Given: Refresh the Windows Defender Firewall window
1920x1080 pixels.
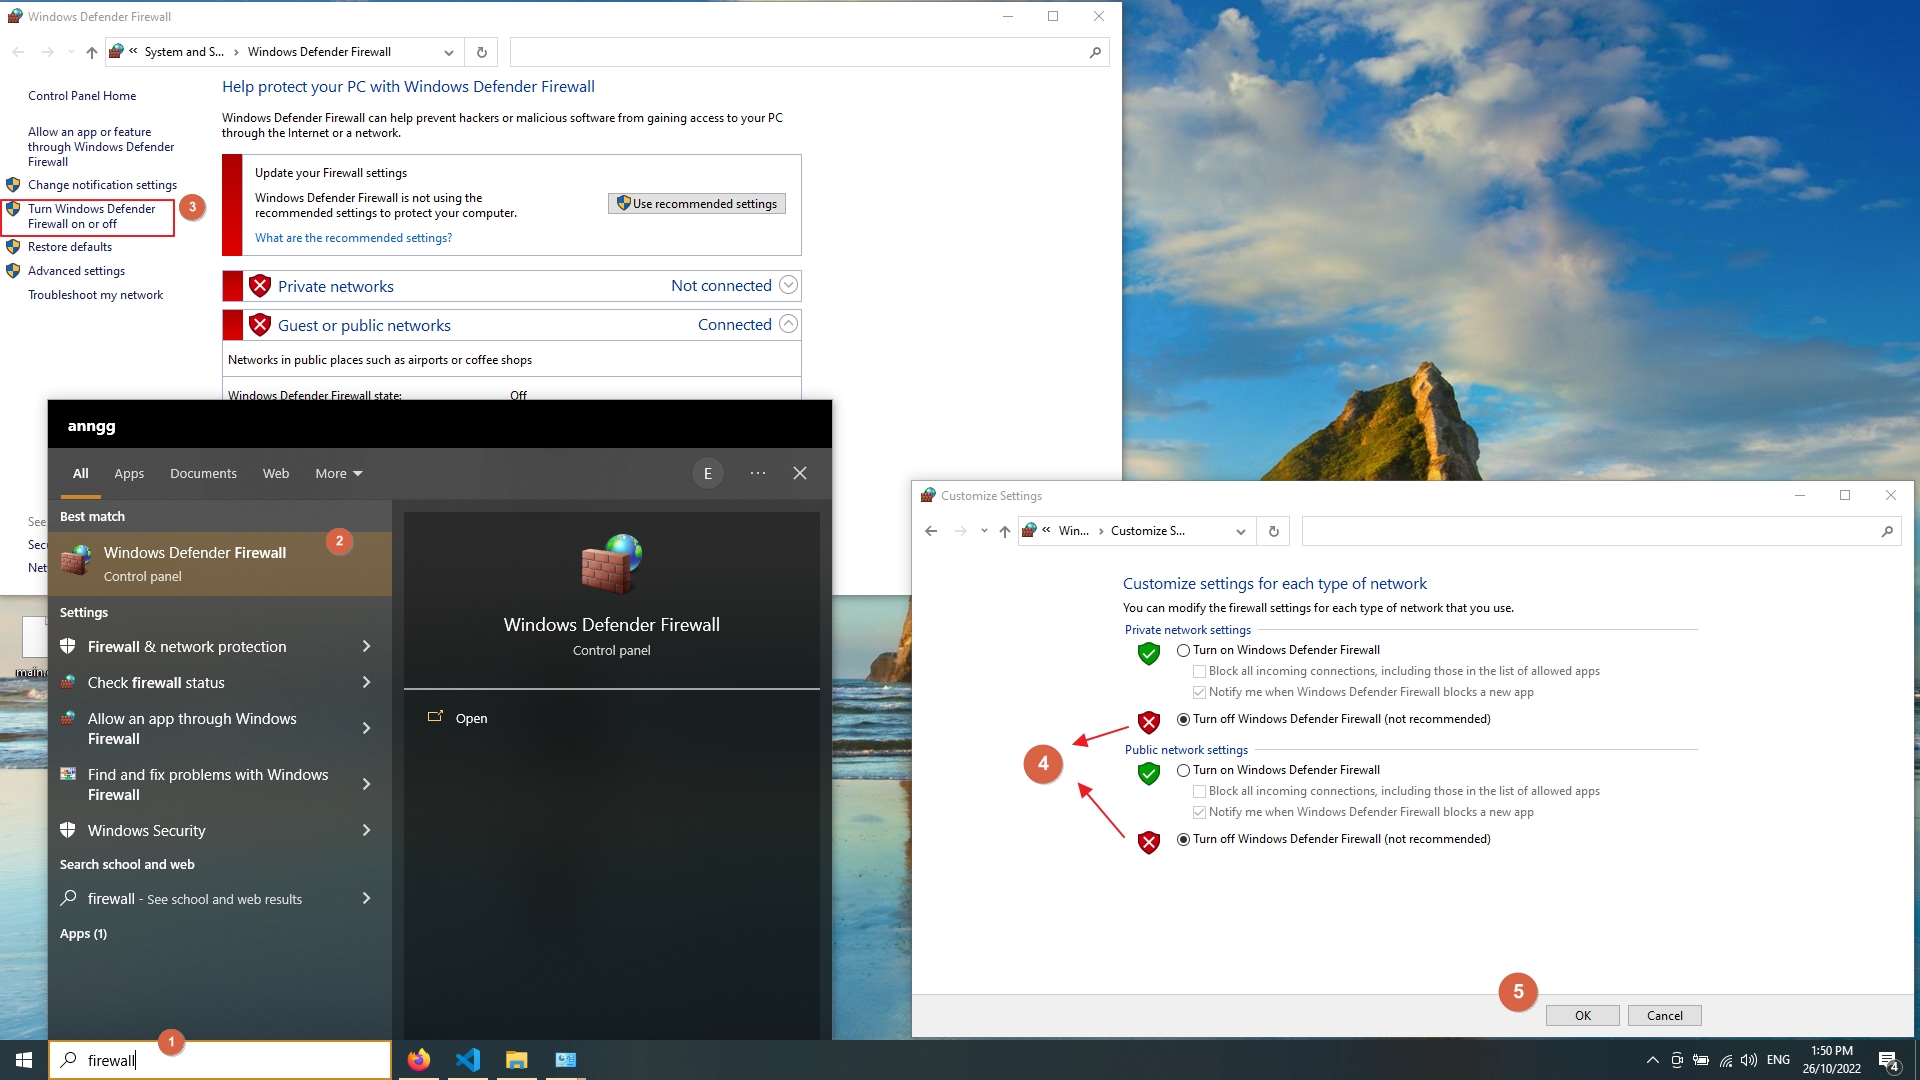Looking at the screenshot, I should pyautogui.click(x=482, y=52).
